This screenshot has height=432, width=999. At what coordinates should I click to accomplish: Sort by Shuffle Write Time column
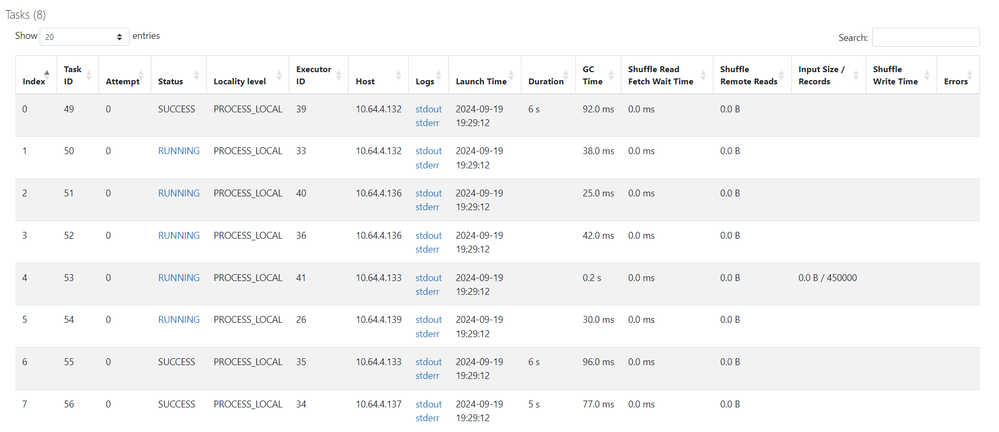[895, 75]
